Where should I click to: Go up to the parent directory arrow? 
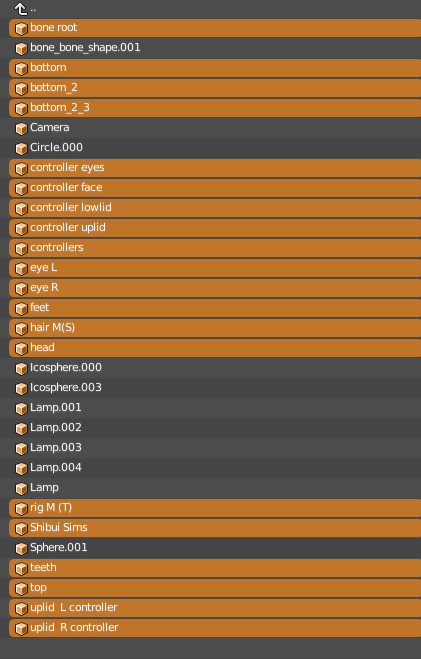pyautogui.click(x=21, y=8)
